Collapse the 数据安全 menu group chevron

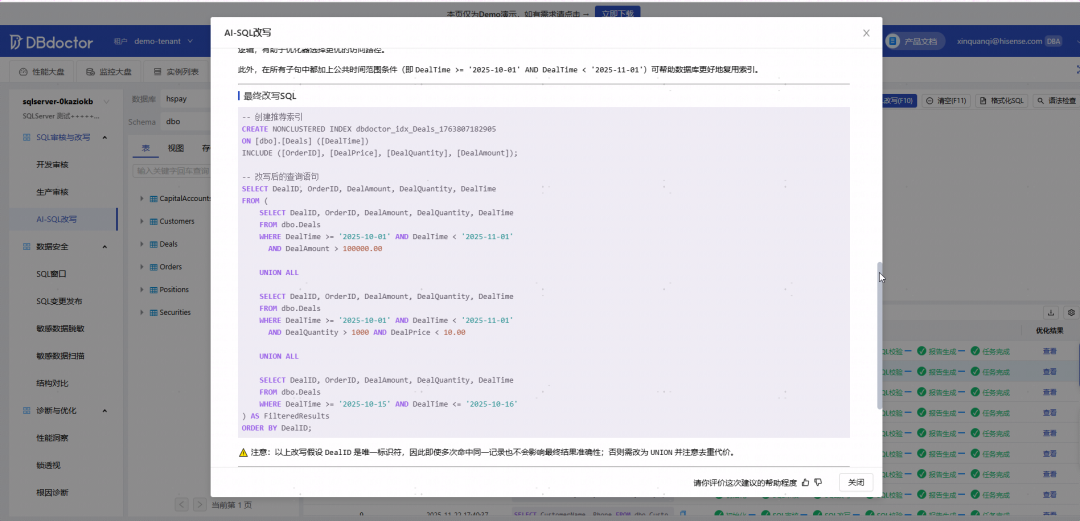pos(105,247)
